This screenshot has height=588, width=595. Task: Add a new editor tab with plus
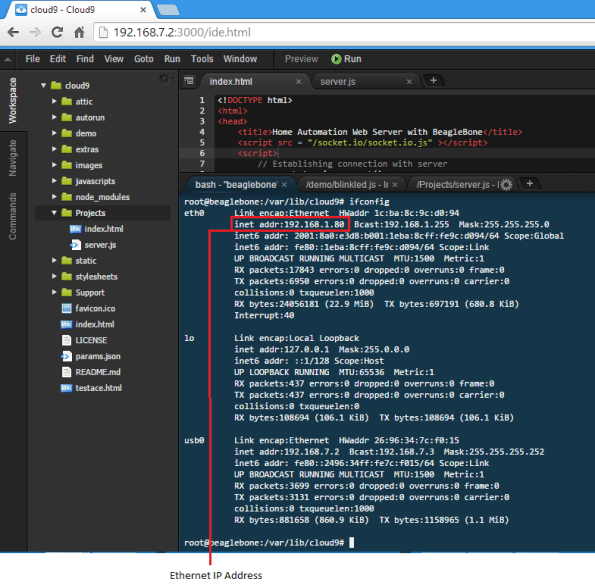click(x=433, y=80)
